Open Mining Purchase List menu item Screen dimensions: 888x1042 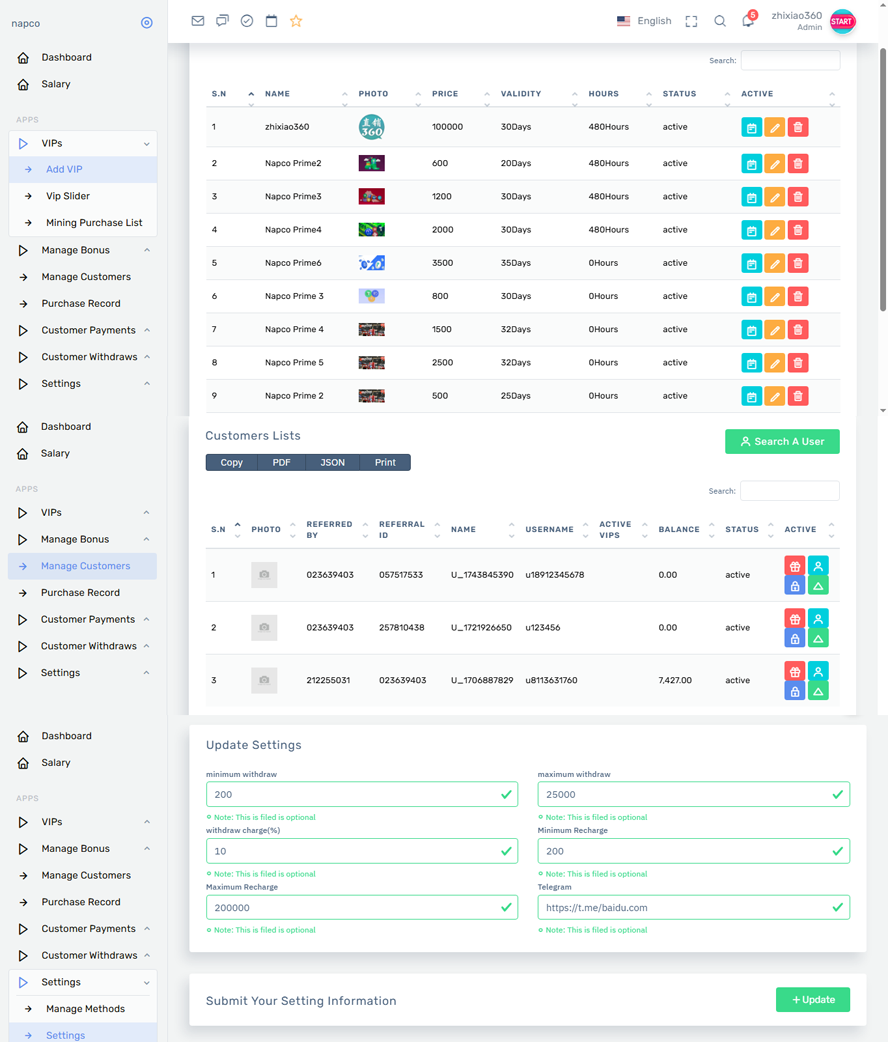coord(94,223)
